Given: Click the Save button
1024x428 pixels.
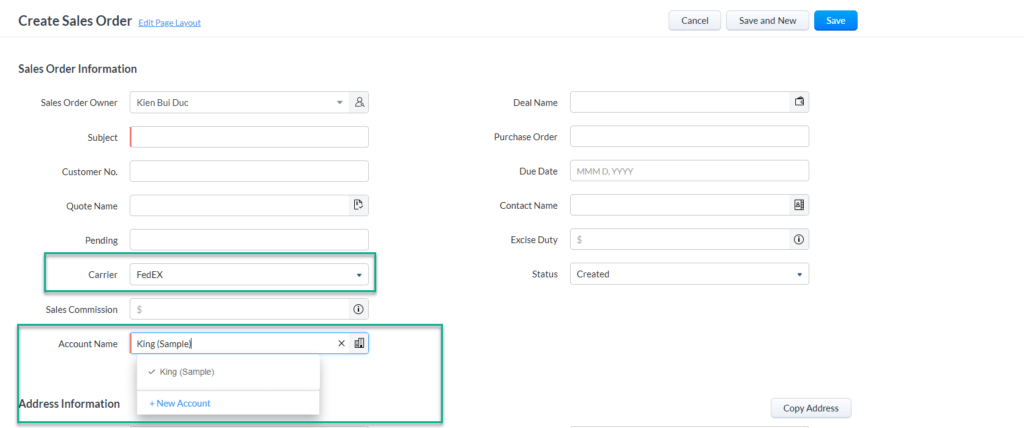Looking at the screenshot, I should point(835,20).
